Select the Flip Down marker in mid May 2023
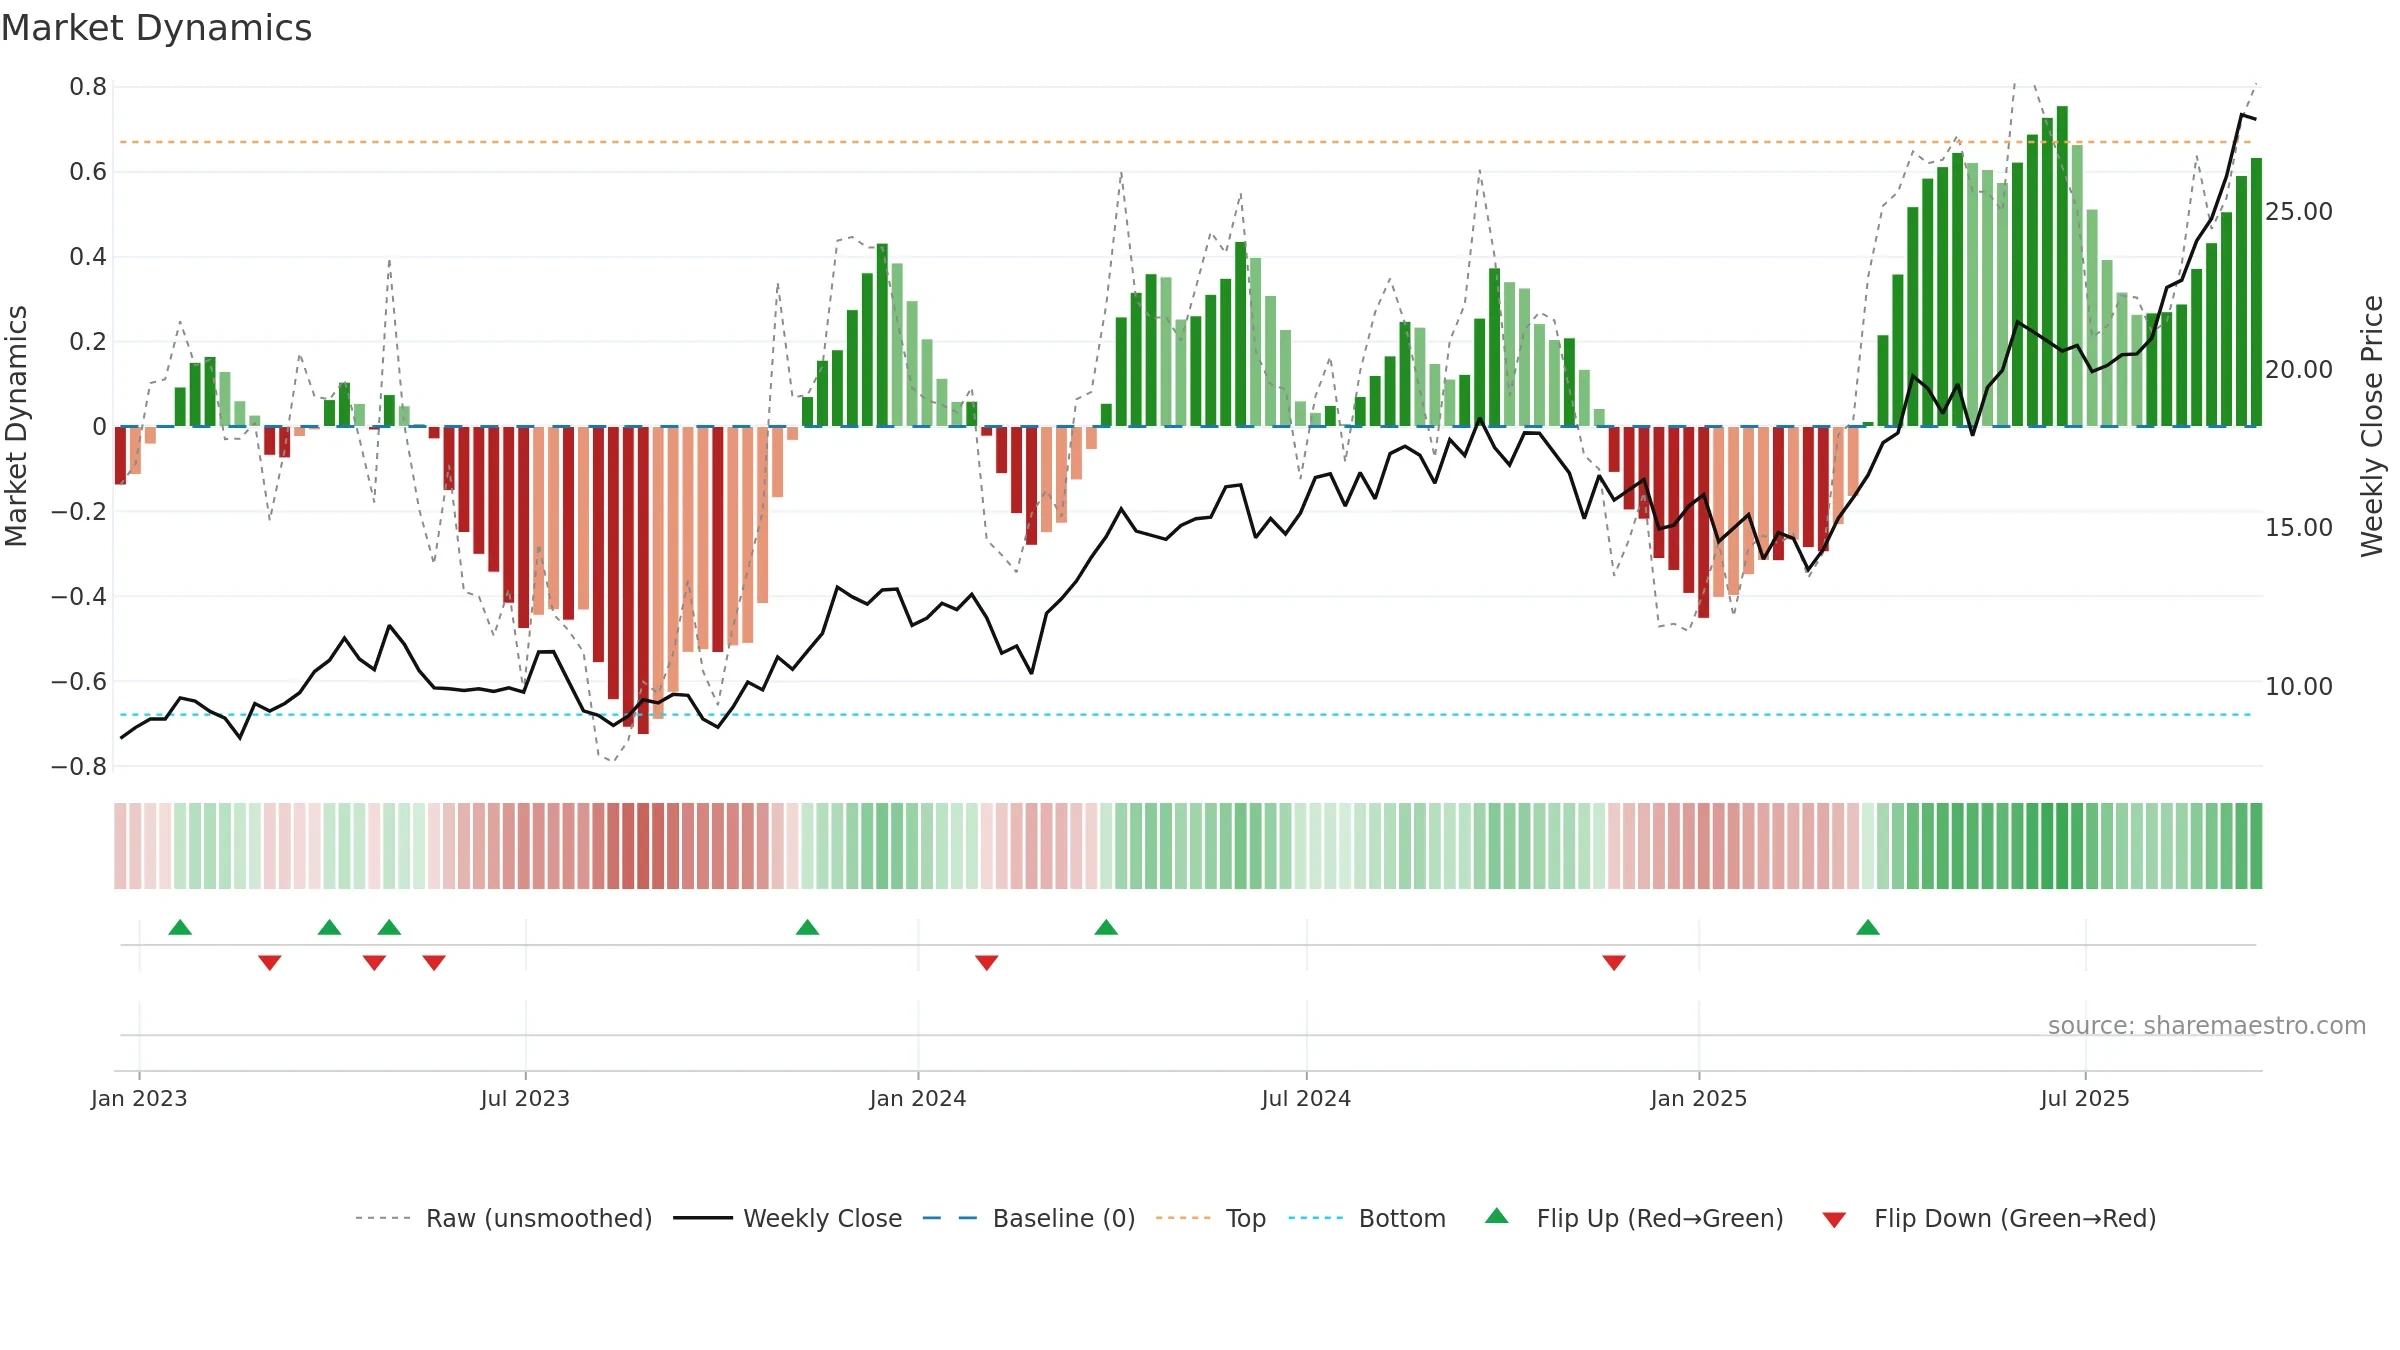 [434, 962]
